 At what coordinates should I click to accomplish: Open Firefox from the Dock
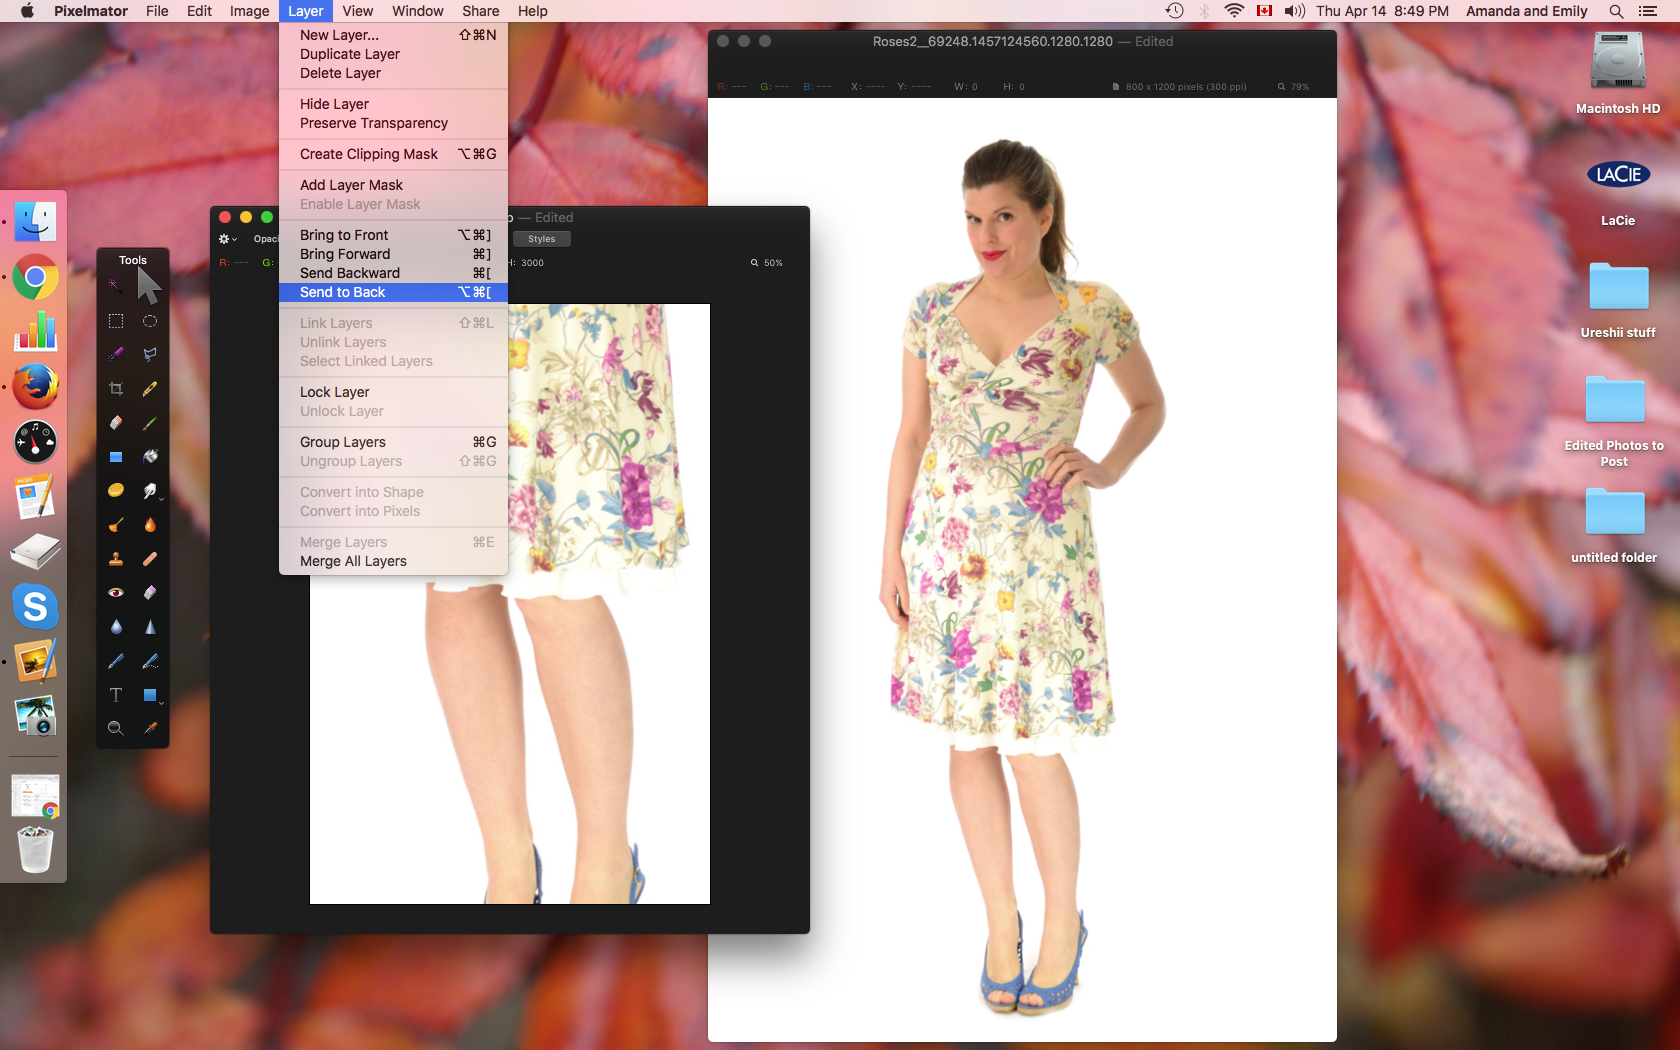pos(35,387)
